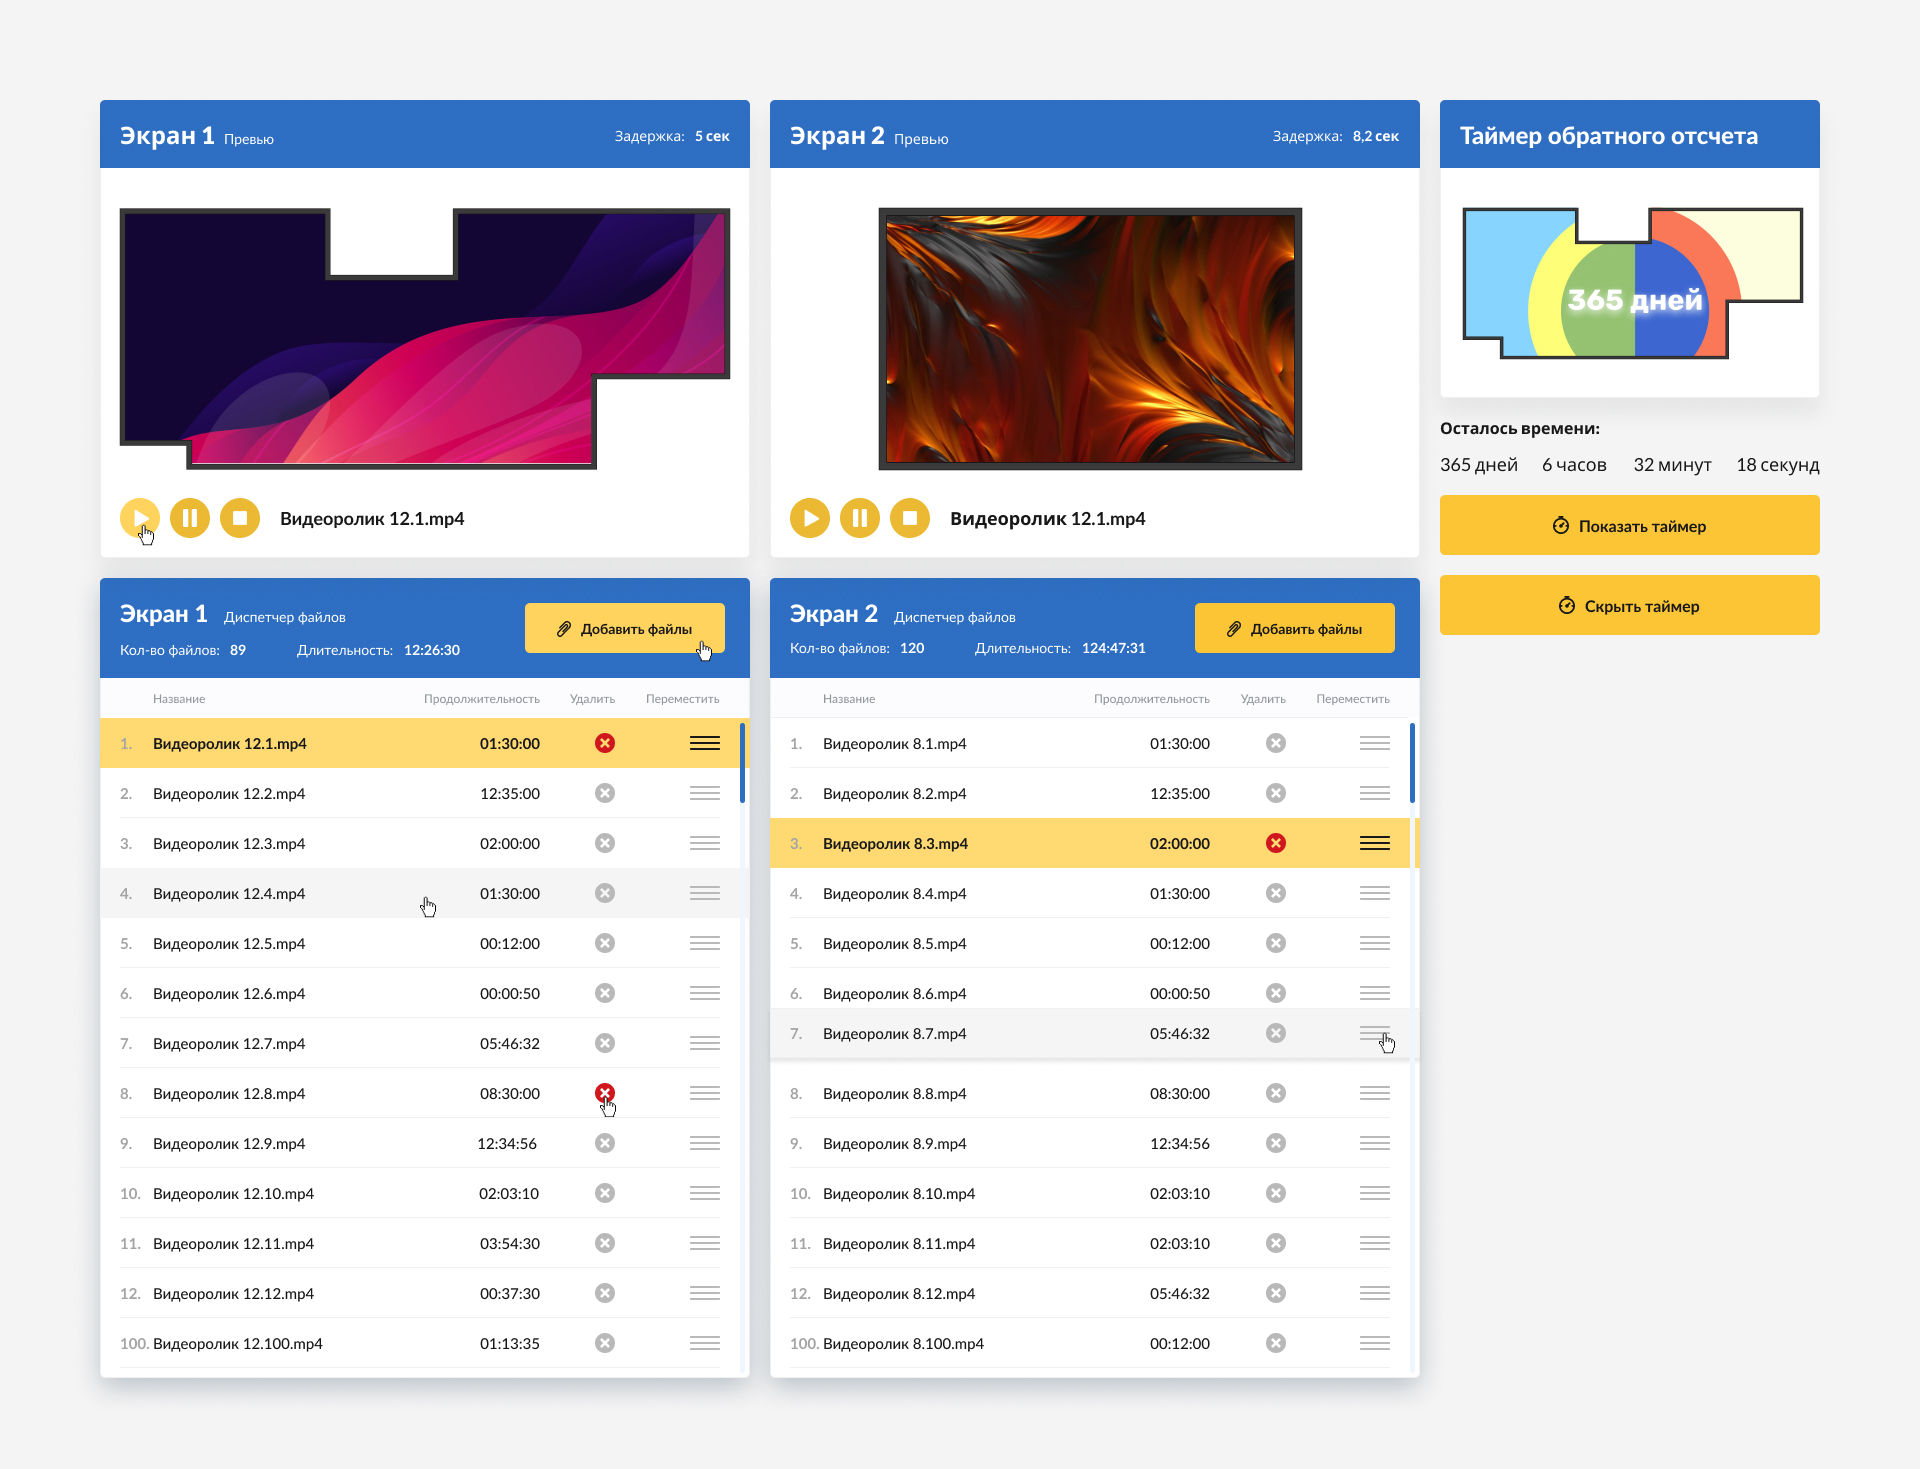This screenshot has height=1469, width=1920.
Task: Click Экран 2 lava preview thumbnail
Action: tap(1090, 339)
